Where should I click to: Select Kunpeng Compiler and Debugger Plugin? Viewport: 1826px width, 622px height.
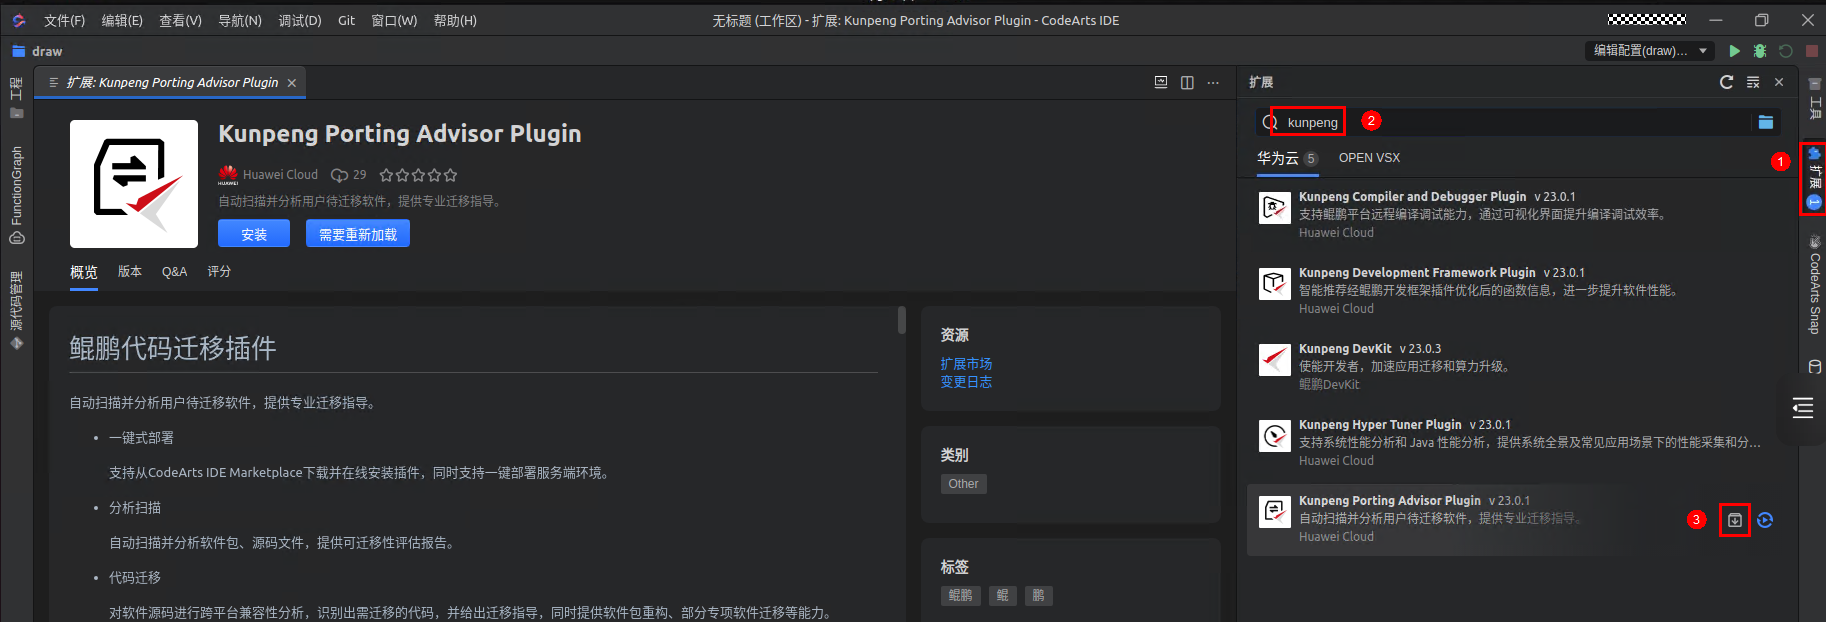(x=1517, y=215)
